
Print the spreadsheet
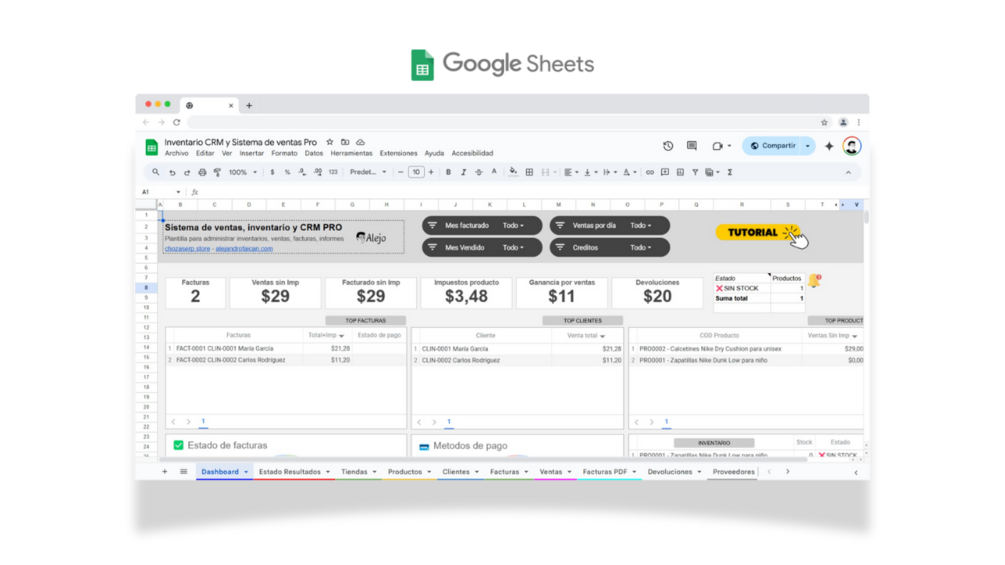[x=203, y=172]
